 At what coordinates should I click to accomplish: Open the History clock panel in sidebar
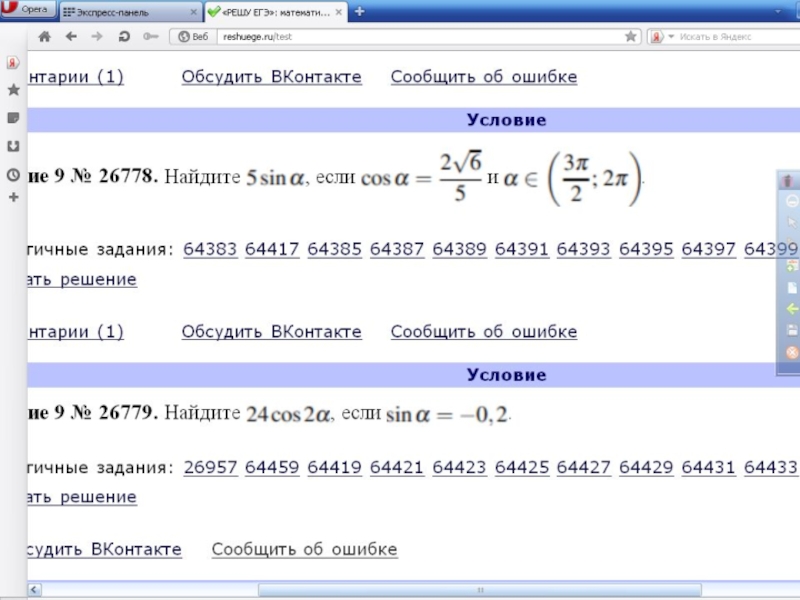13,173
